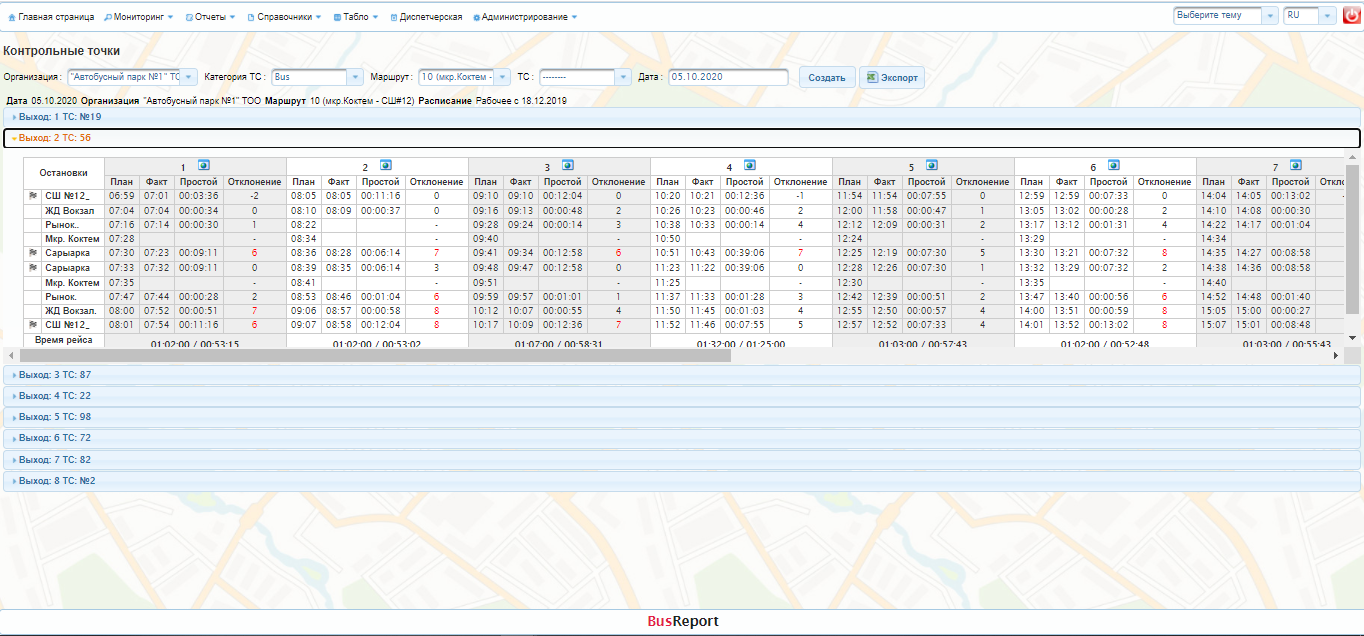Viewport: 1364px width, 636px height.
Task: Click the cell showing 00:01:28
Action: click(x=745, y=297)
